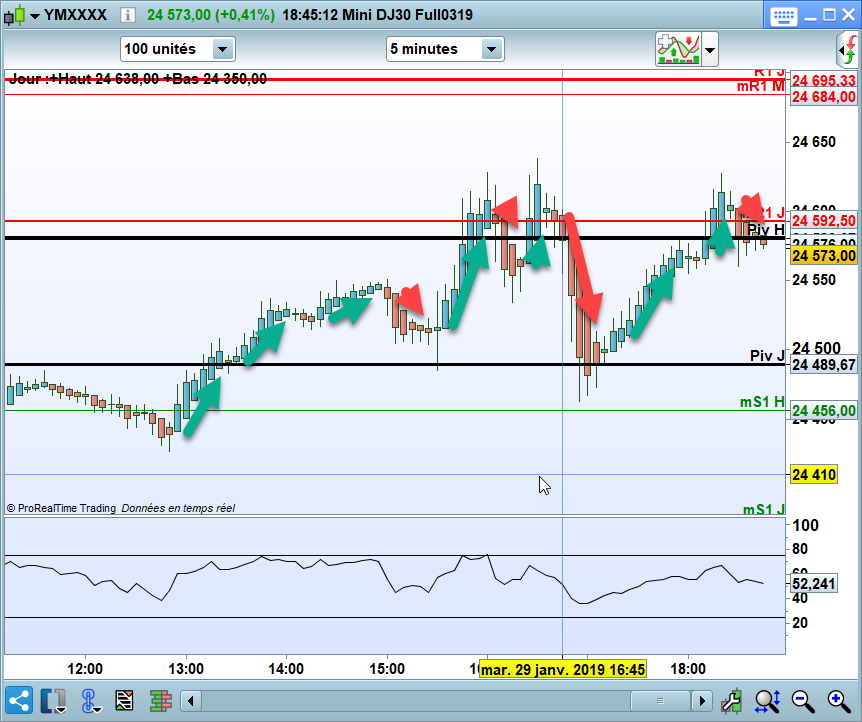The image size is (862, 722).
Task: Click the 24 684,00 price label
Action: (824, 97)
